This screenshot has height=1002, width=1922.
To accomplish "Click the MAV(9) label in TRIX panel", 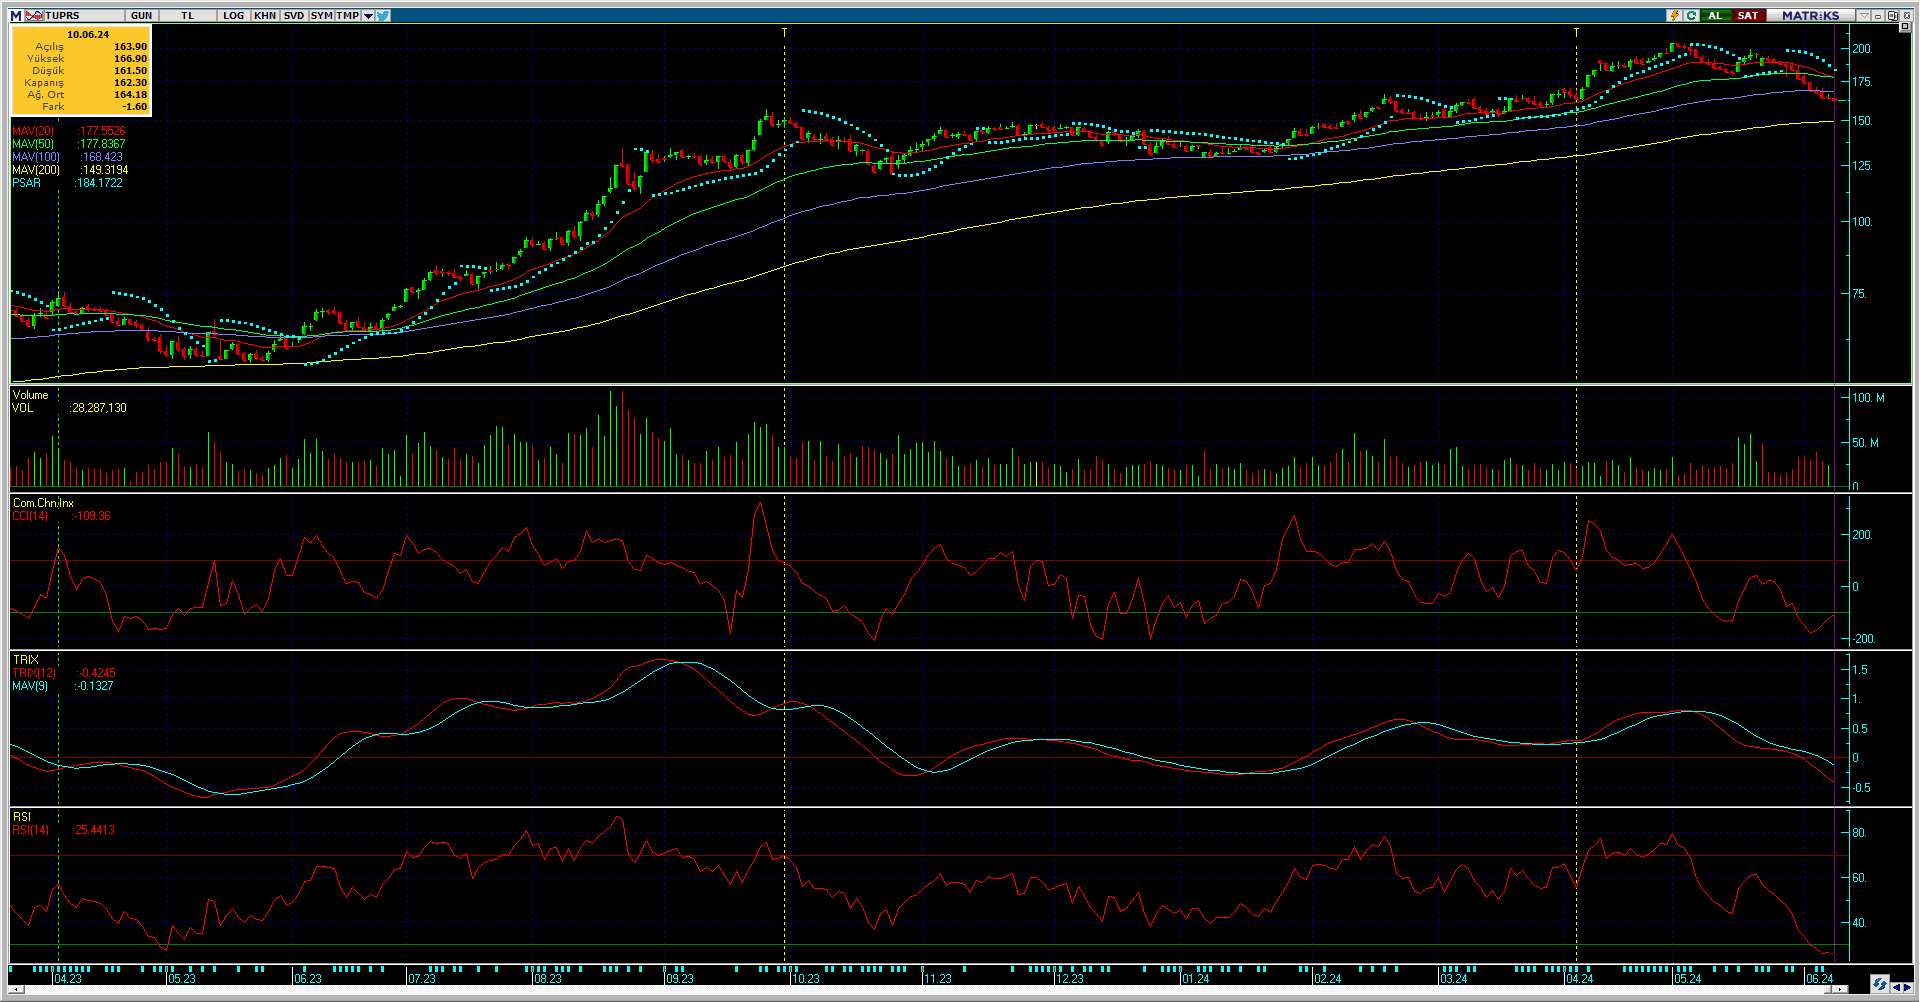I will tap(30, 686).
